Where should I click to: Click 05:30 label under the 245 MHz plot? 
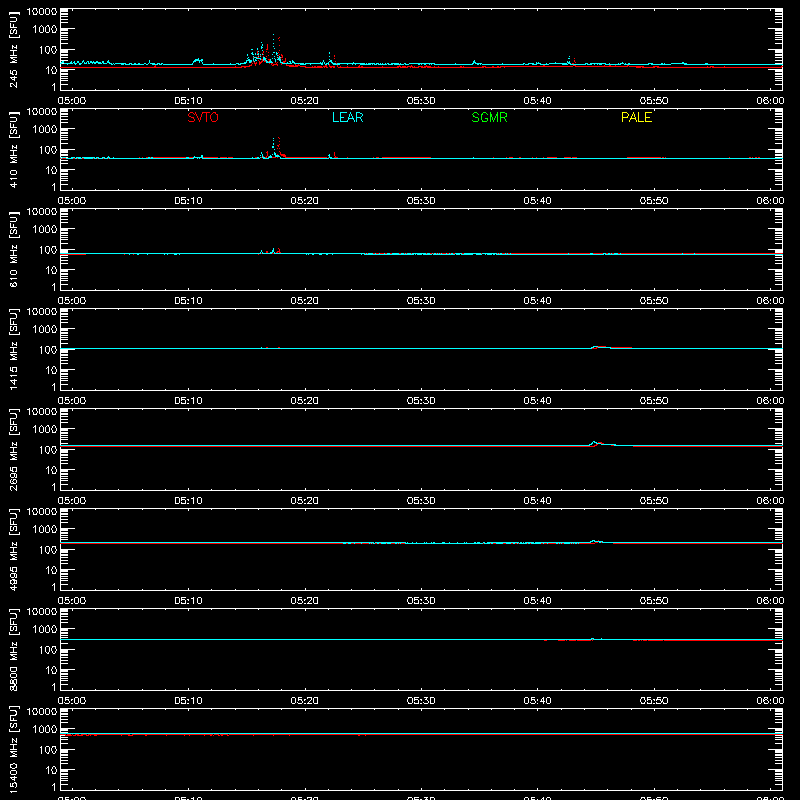pyautogui.click(x=421, y=101)
